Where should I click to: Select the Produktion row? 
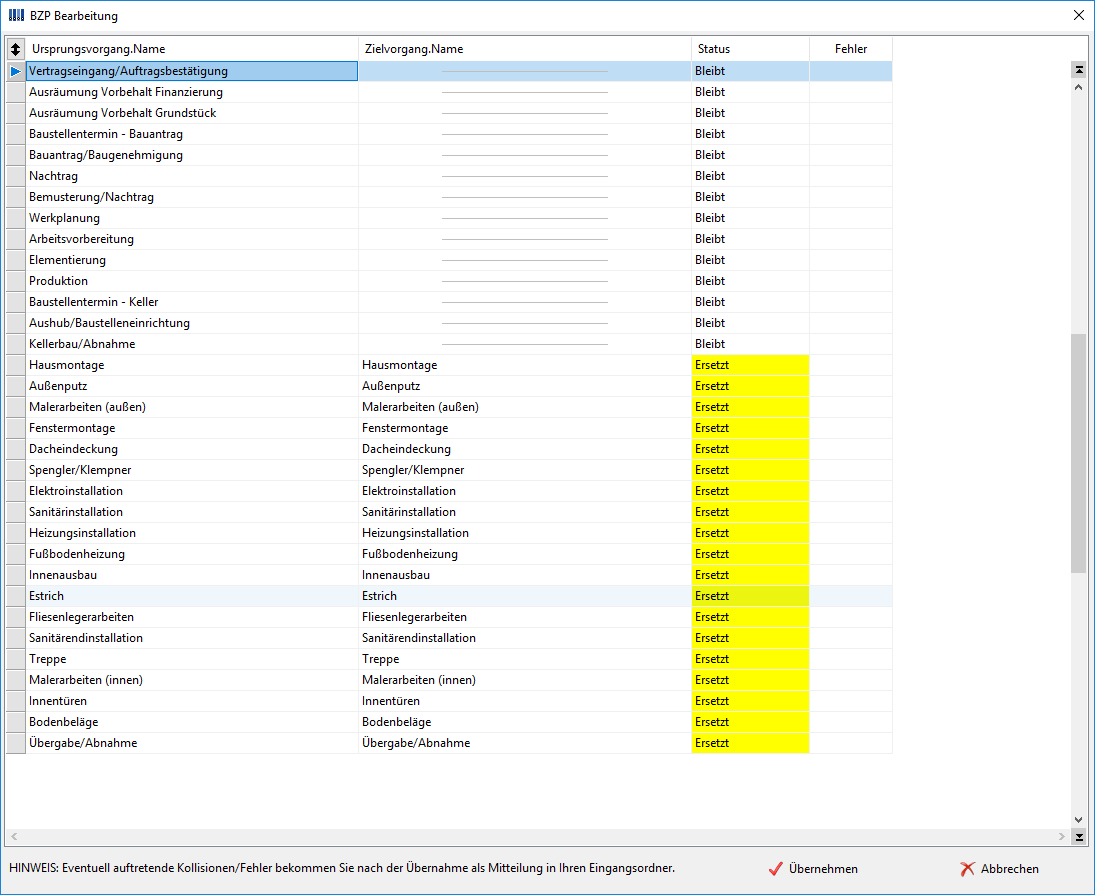point(449,281)
